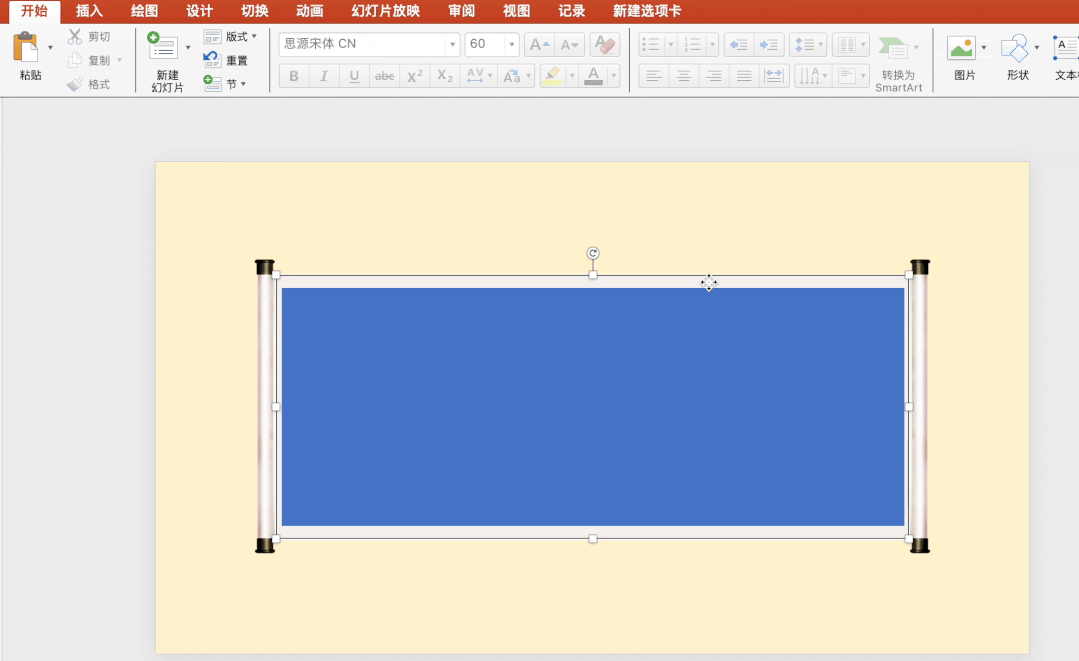Click the 复制 copy label
Viewport: 1079px width, 661px height.
tap(99, 61)
